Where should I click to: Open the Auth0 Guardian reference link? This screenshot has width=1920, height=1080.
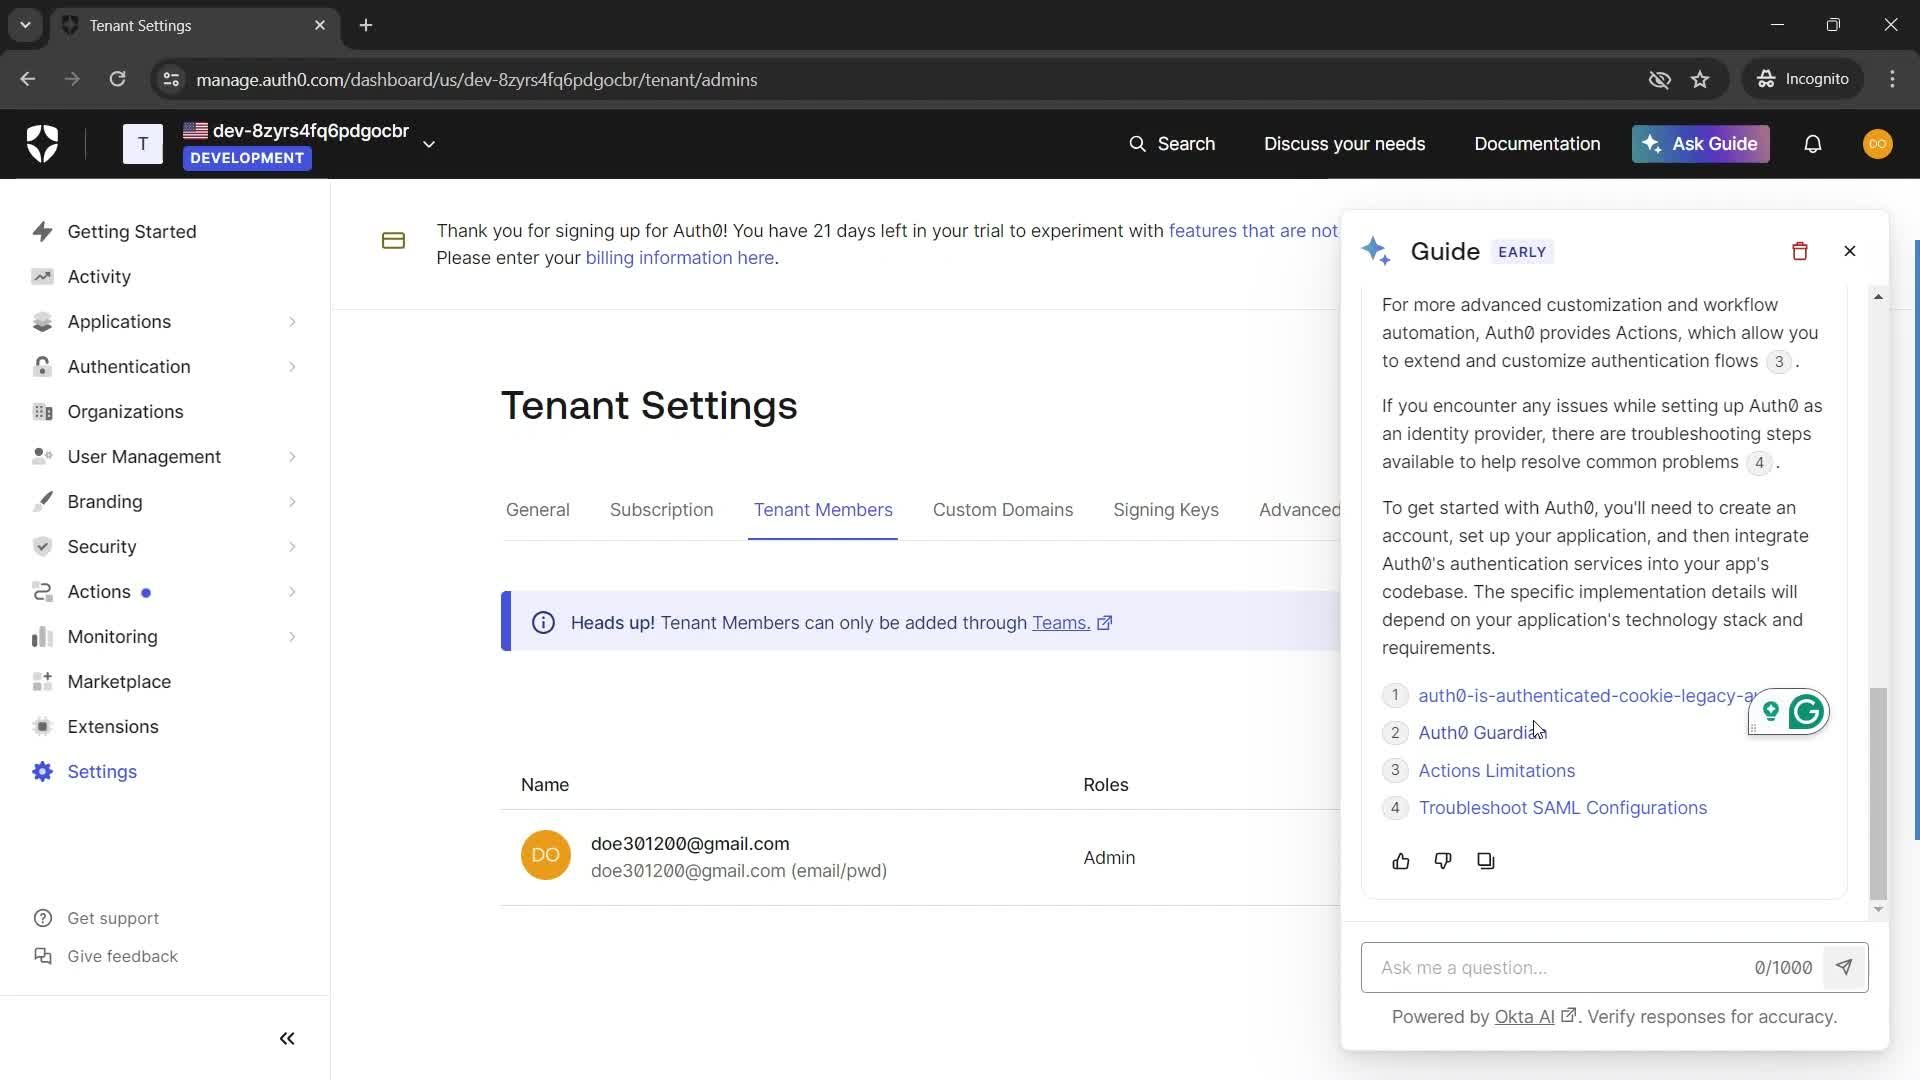click(x=1481, y=733)
